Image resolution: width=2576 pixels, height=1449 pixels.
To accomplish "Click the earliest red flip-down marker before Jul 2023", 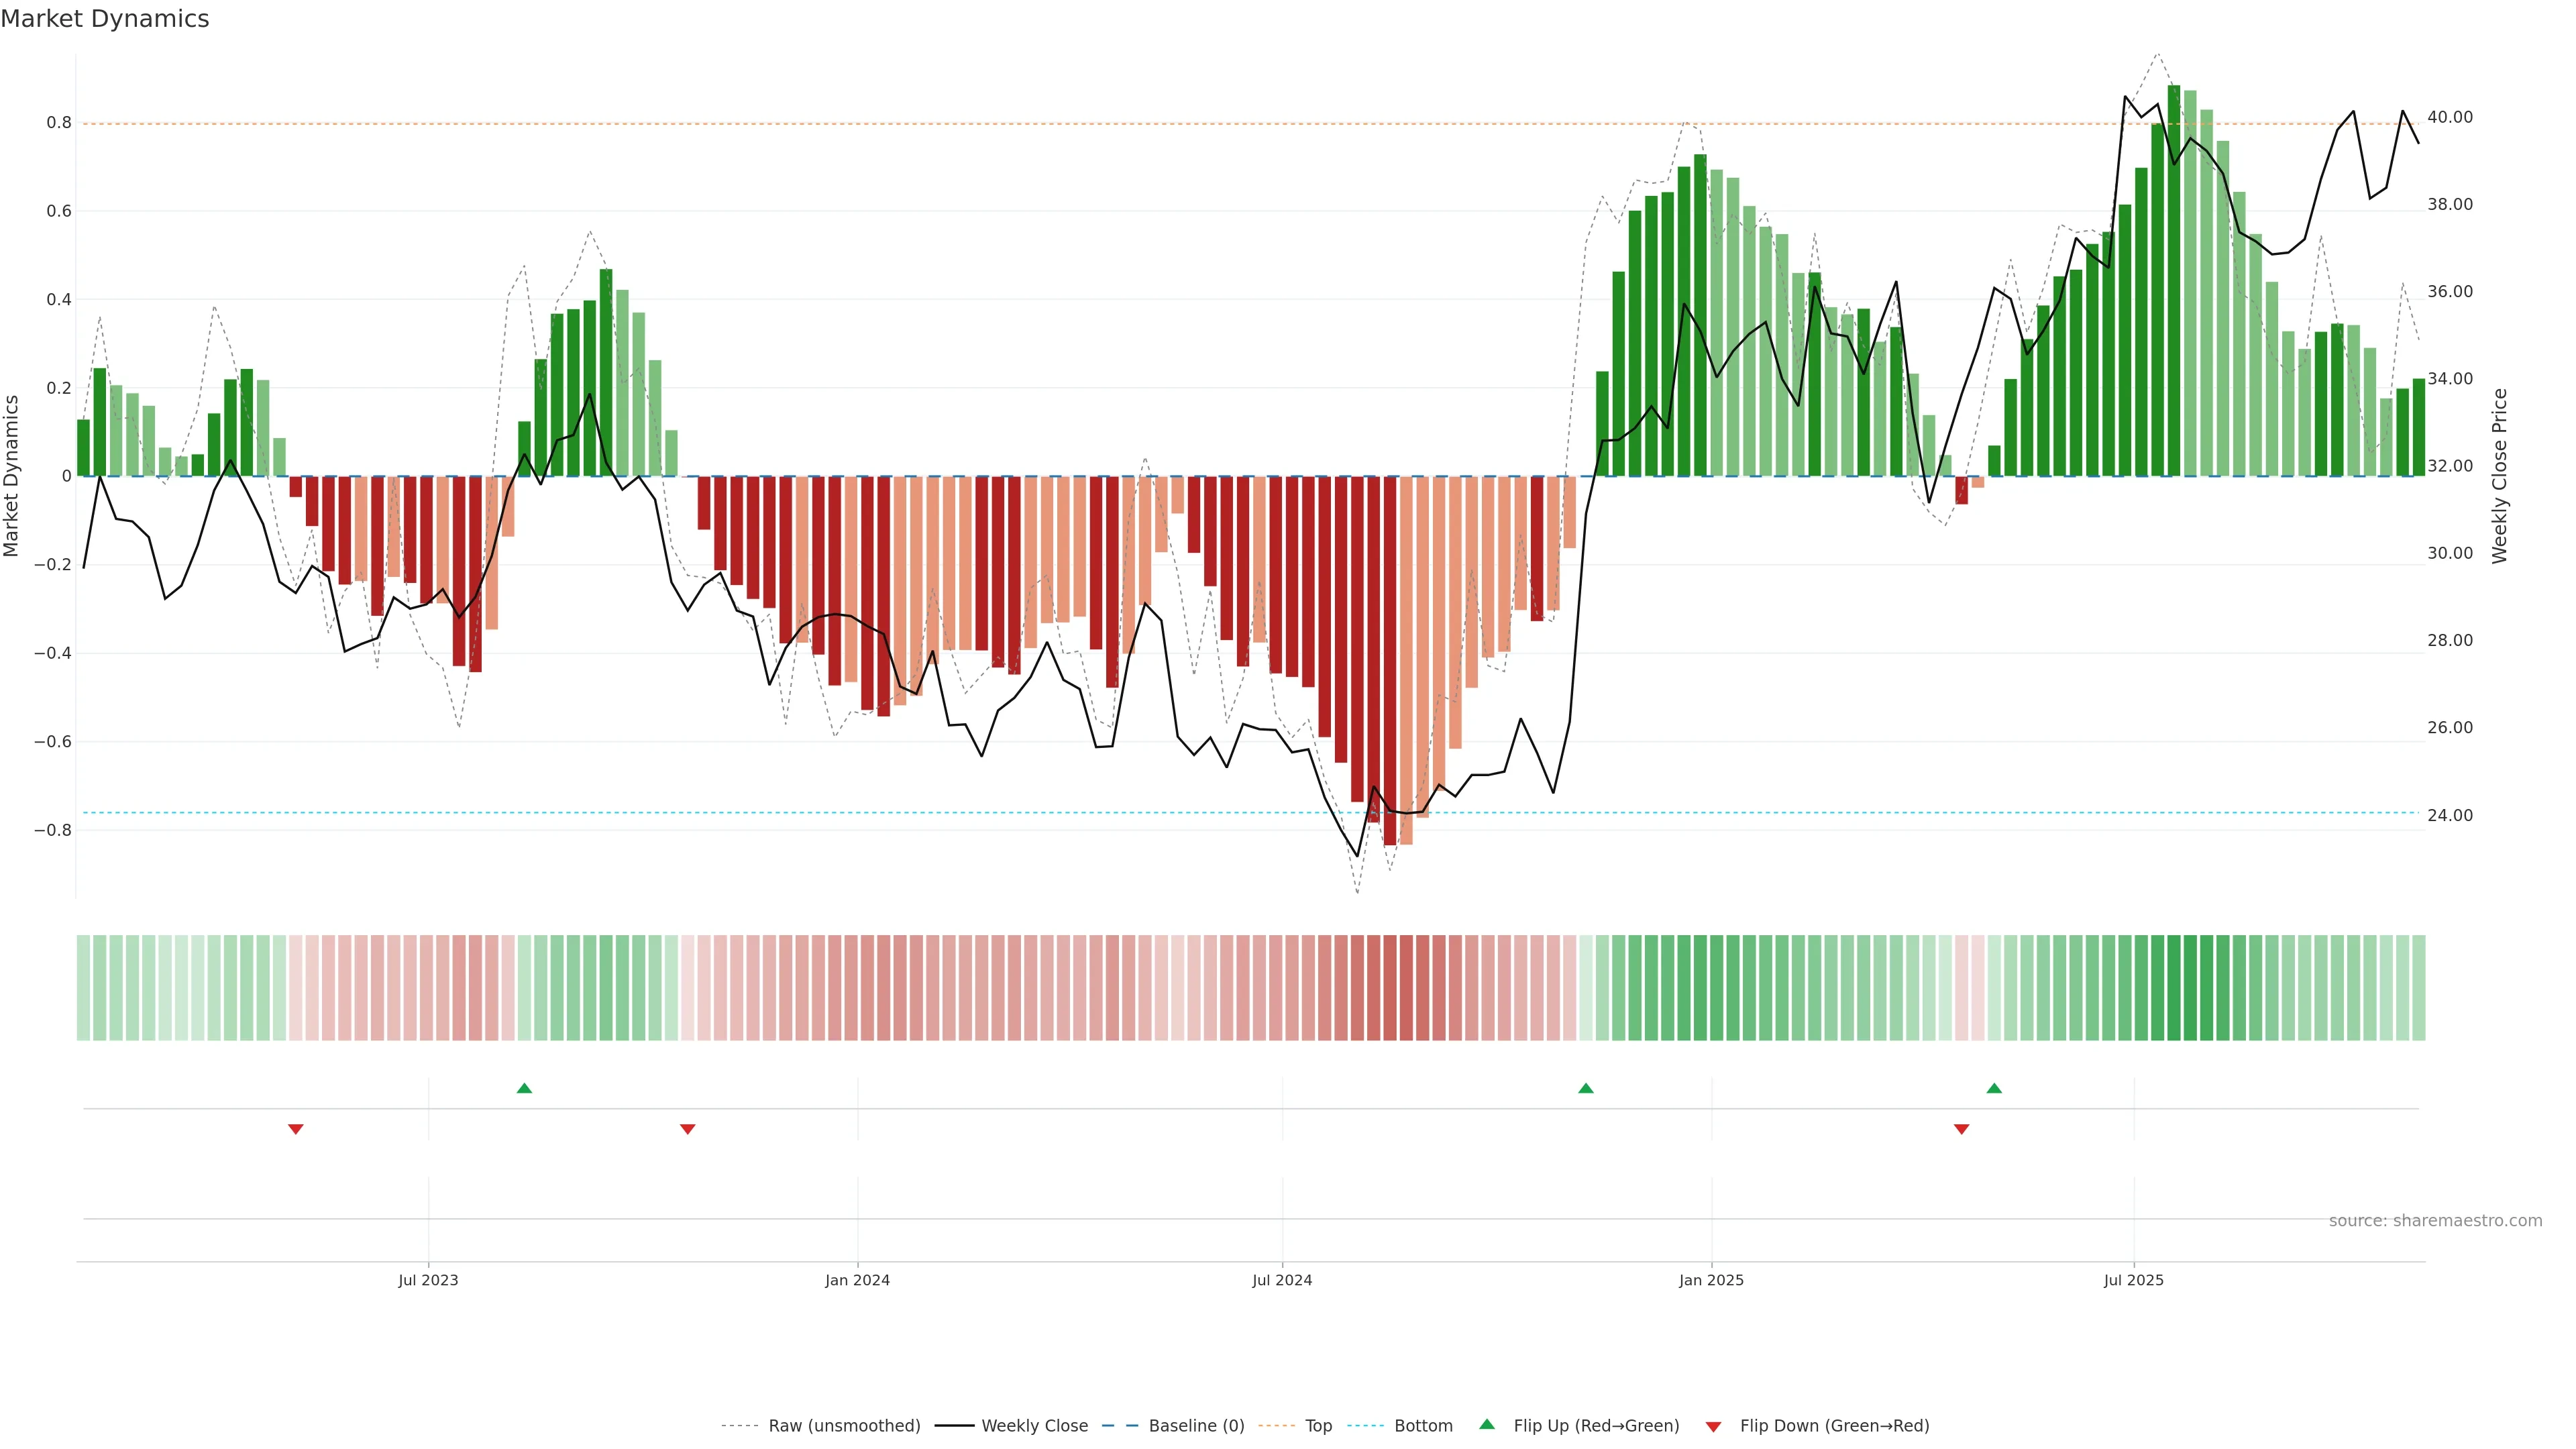I will [x=295, y=1129].
